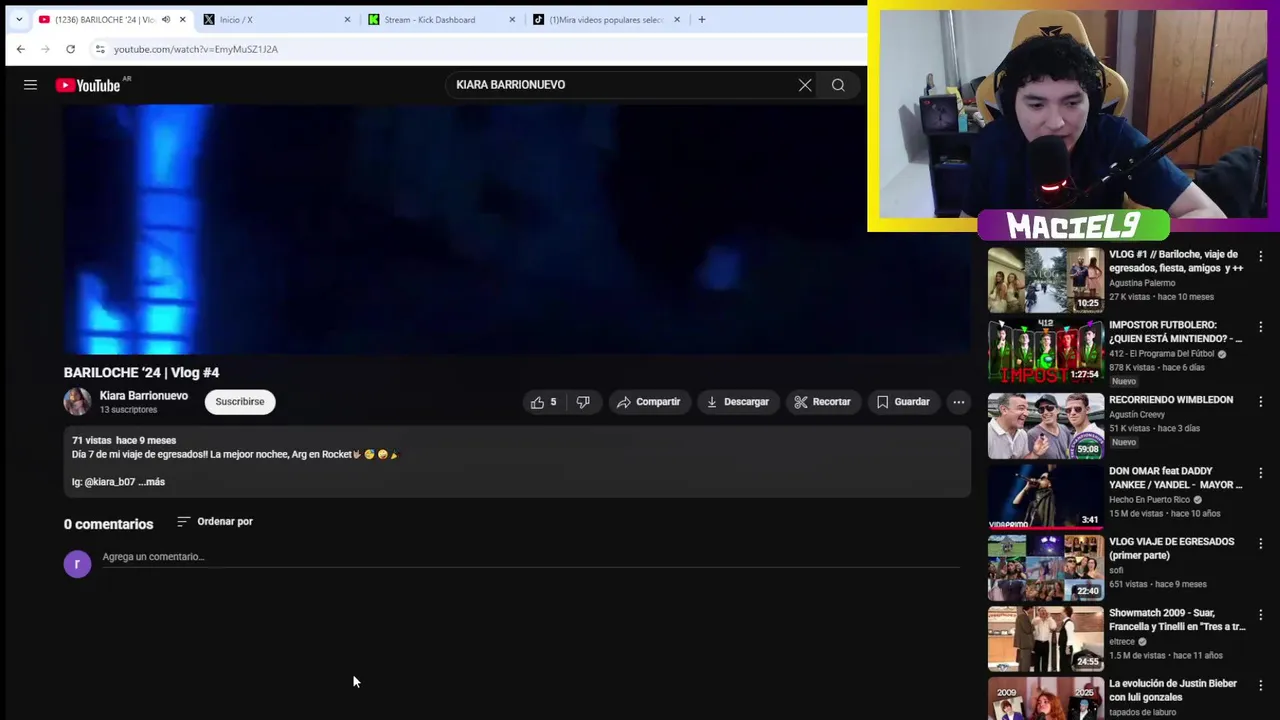This screenshot has height=720, width=1280.
Task: Close the BARILOCHE '24 browser tab
Action: (182, 19)
